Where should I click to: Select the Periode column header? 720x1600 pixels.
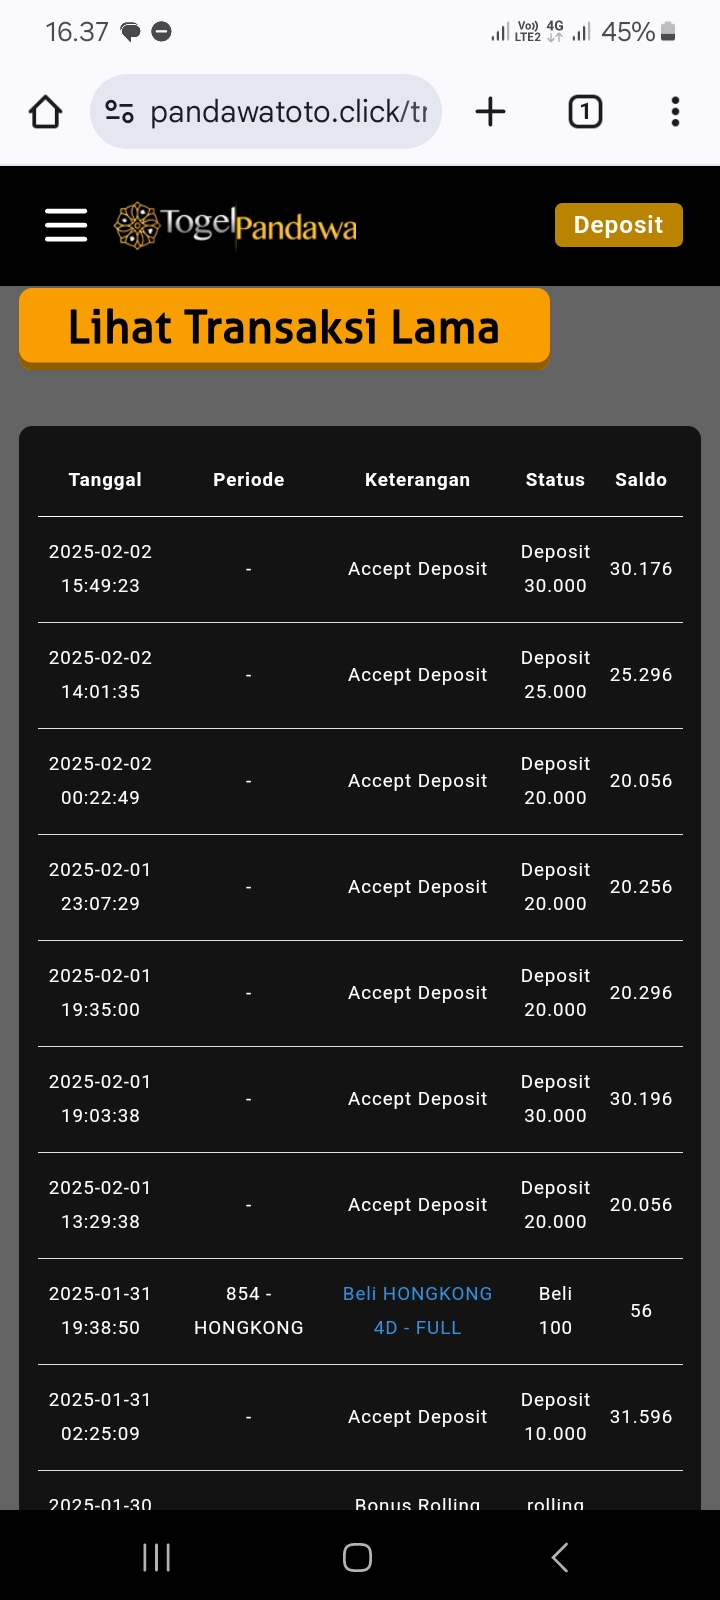[x=248, y=480]
